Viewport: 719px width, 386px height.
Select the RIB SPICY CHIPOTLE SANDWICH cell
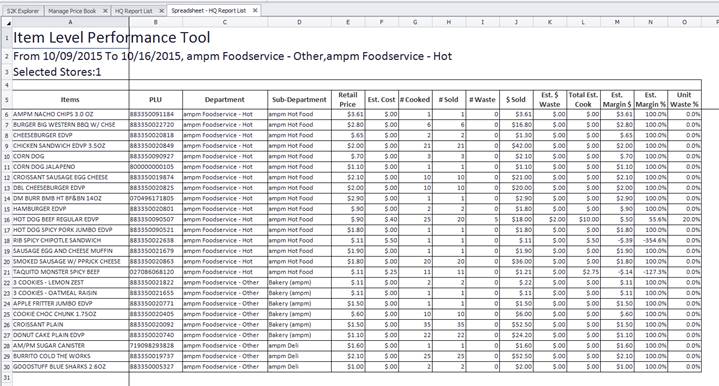71,241
